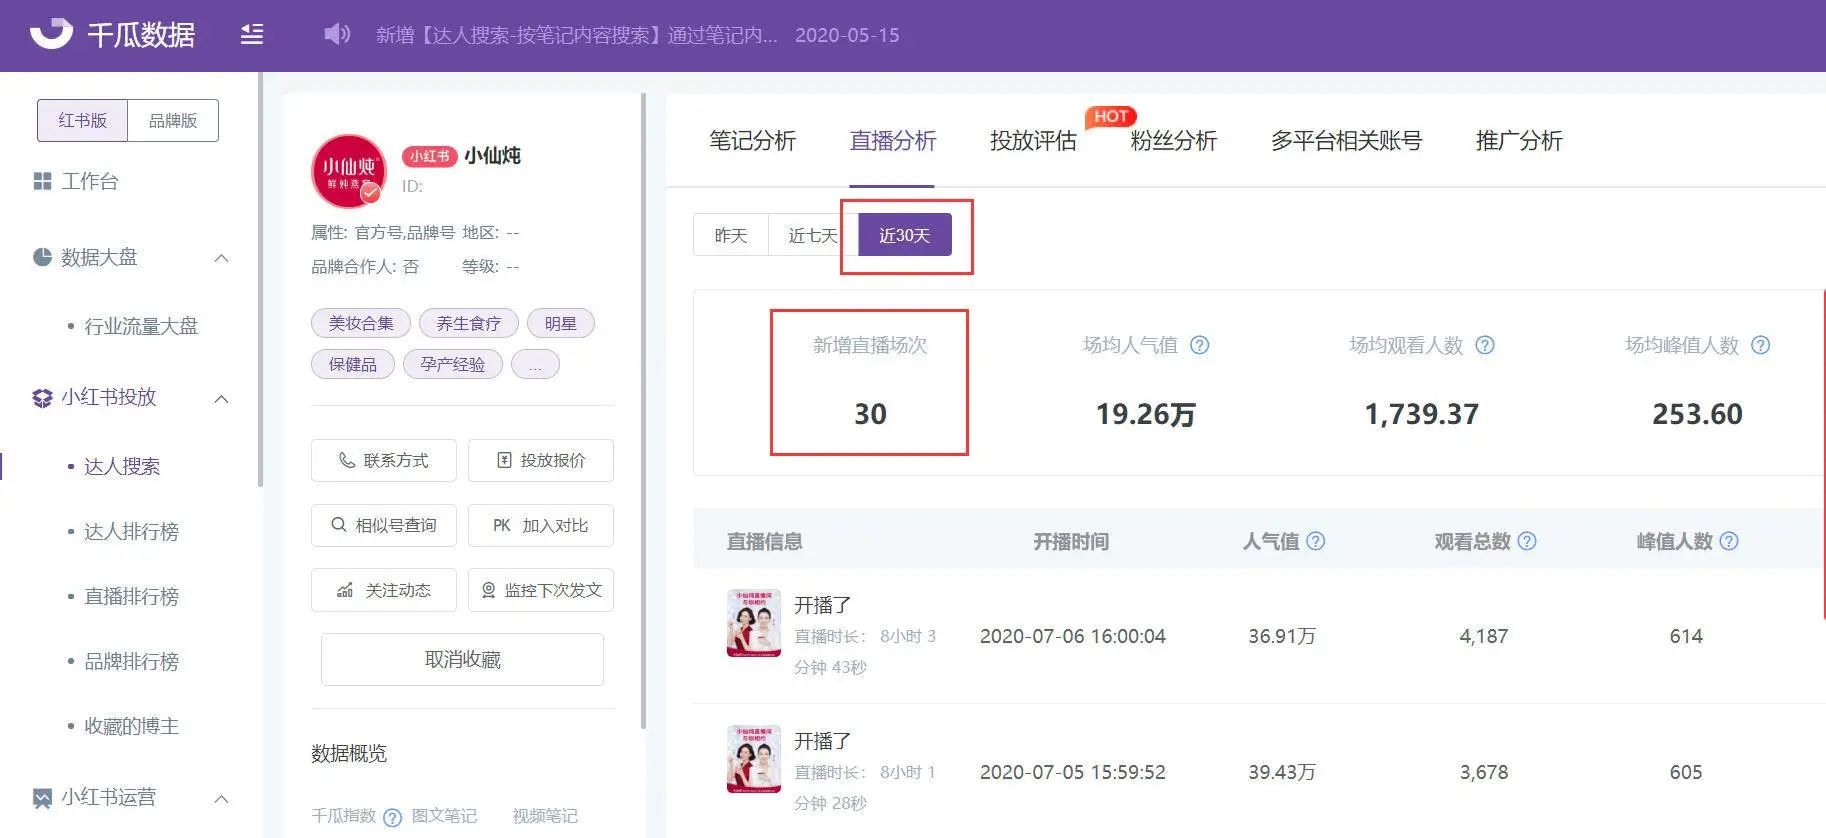Image resolution: width=1826 pixels, height=838 pixels.
Task: Click the phone icon in 联系方式
Action: tap(346, 460)
